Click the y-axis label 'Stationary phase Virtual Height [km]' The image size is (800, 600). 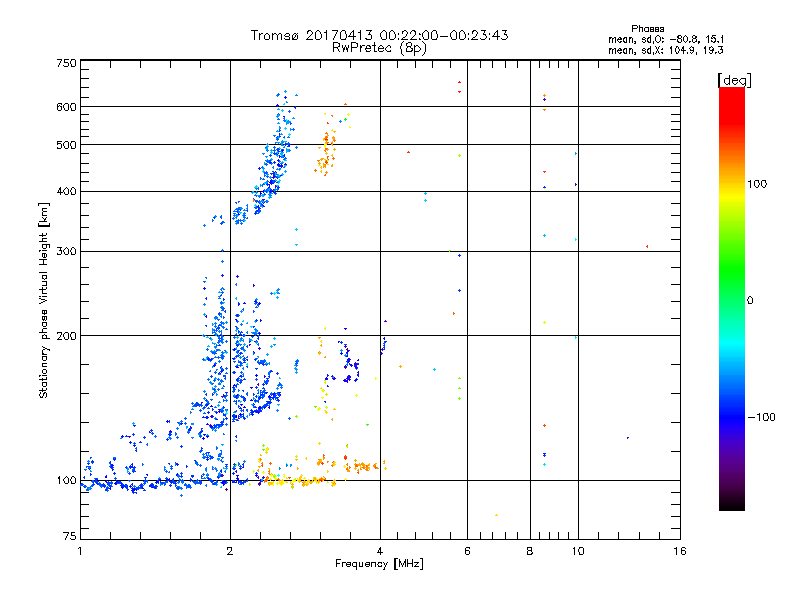(43, 300)
